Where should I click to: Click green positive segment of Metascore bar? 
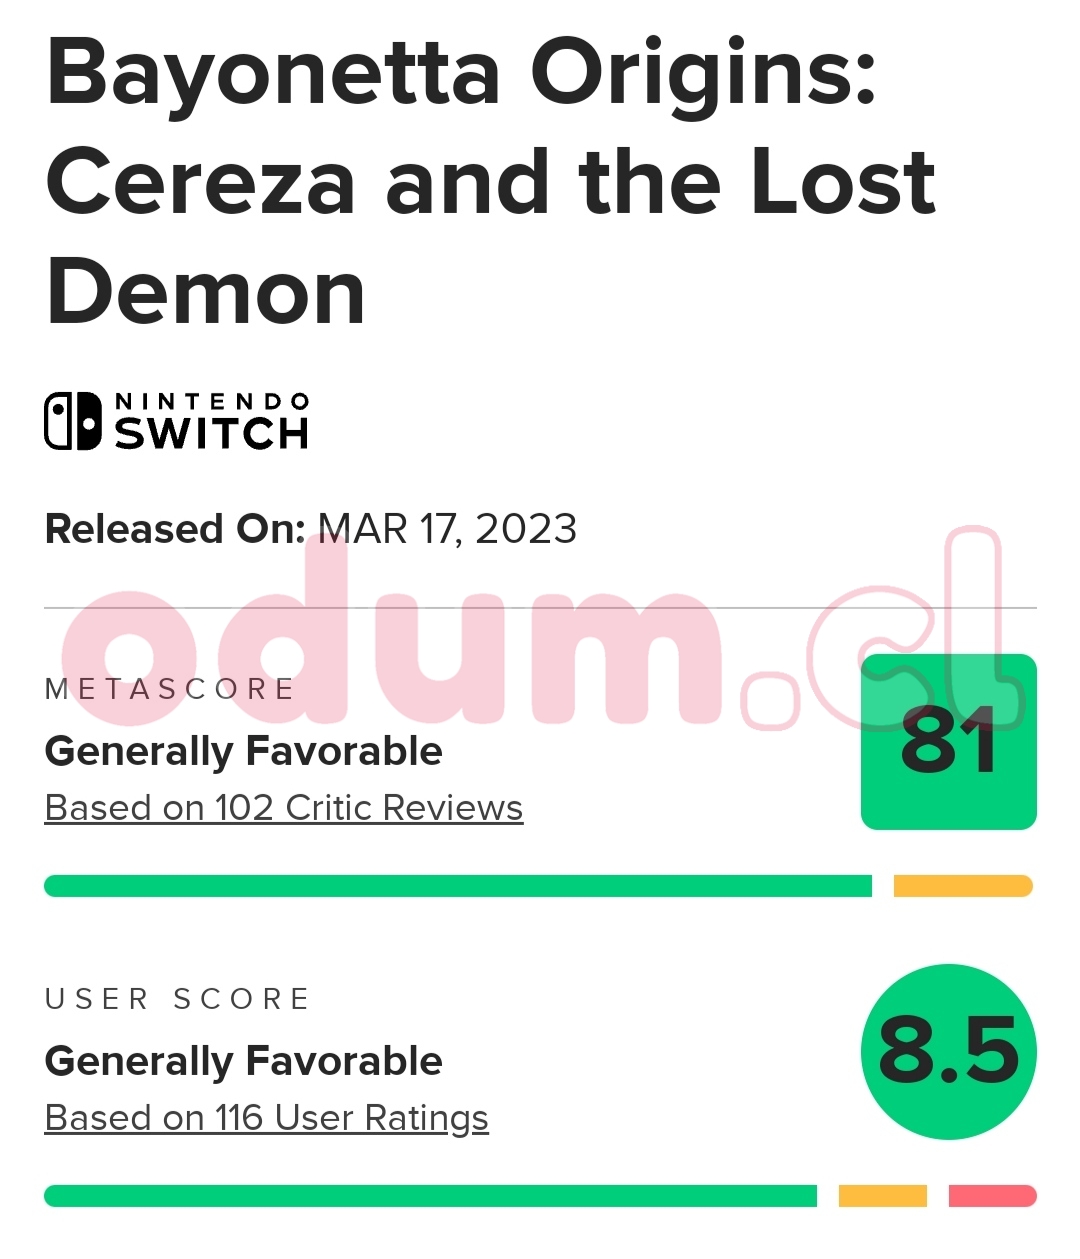pyautogui.click(x=458, y=886)
